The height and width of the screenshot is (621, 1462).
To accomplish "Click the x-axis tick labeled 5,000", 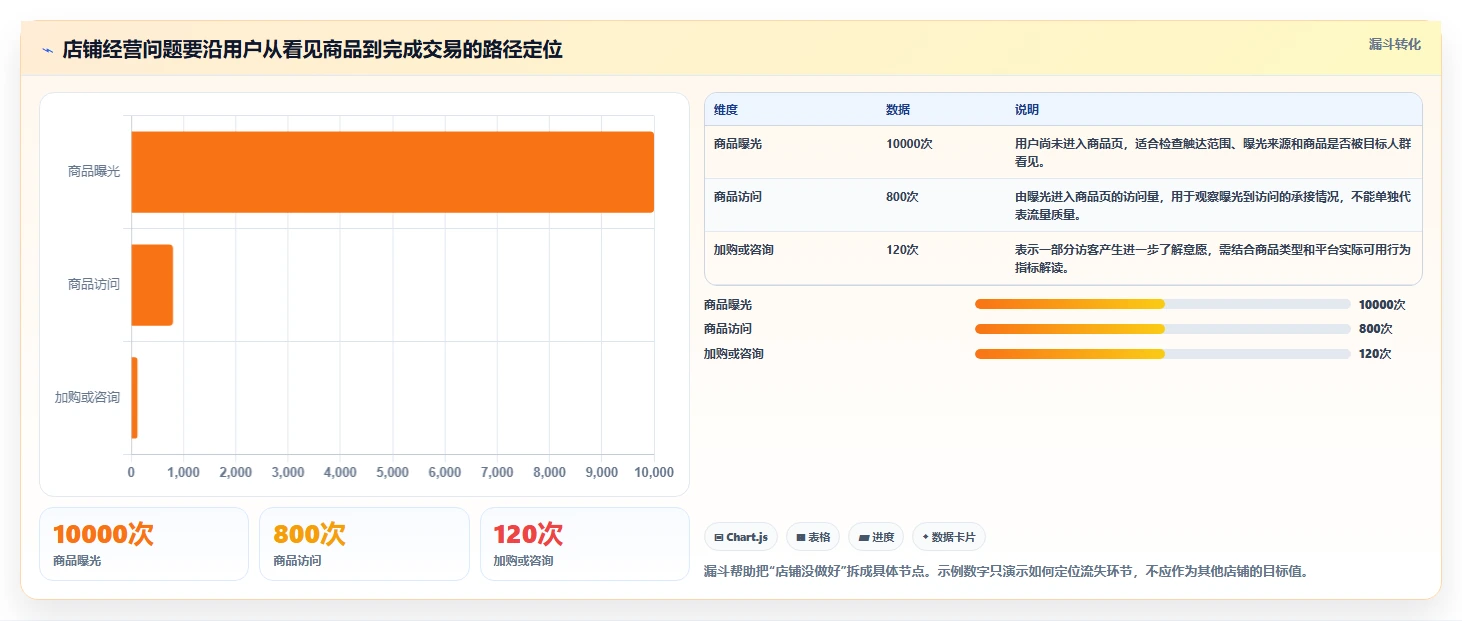I will 392,473.
